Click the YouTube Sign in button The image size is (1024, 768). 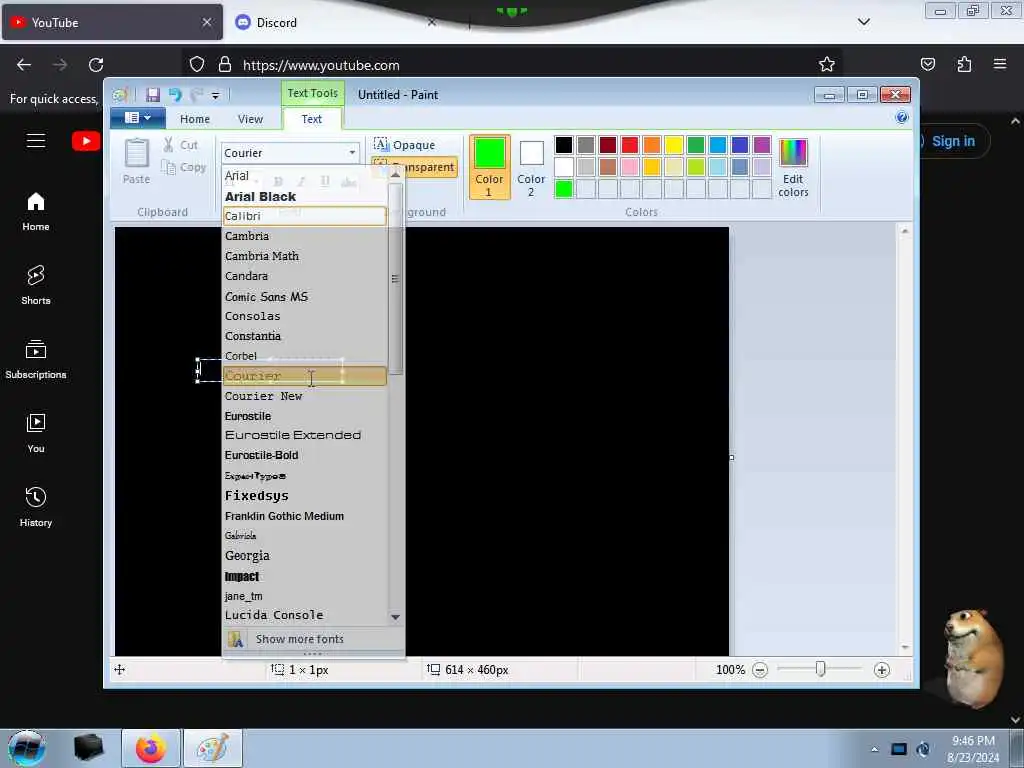pyautogui.click(x=953, y=141)
